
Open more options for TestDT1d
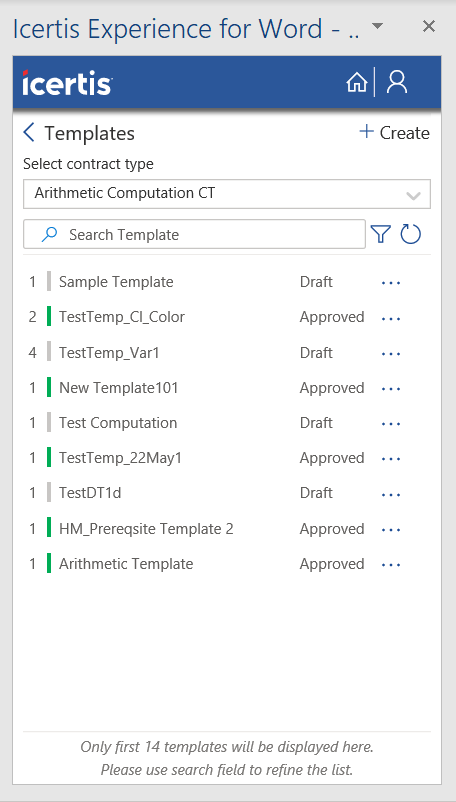click(391, 494)
